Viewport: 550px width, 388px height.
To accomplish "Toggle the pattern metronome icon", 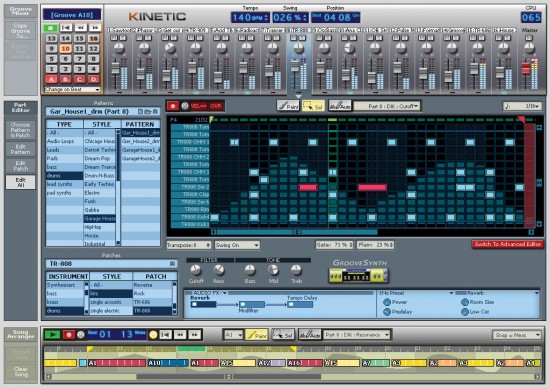I will pos(185,106).
